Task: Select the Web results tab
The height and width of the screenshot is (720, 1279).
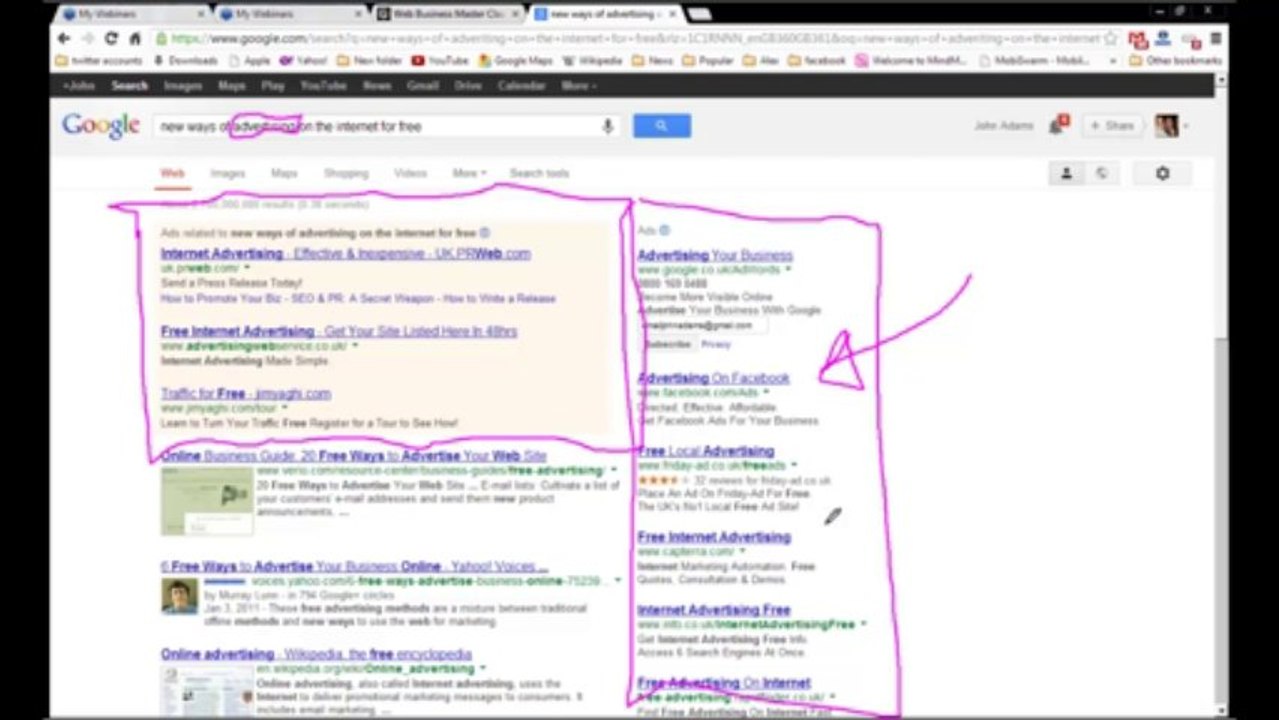Action: pos(172,173)
